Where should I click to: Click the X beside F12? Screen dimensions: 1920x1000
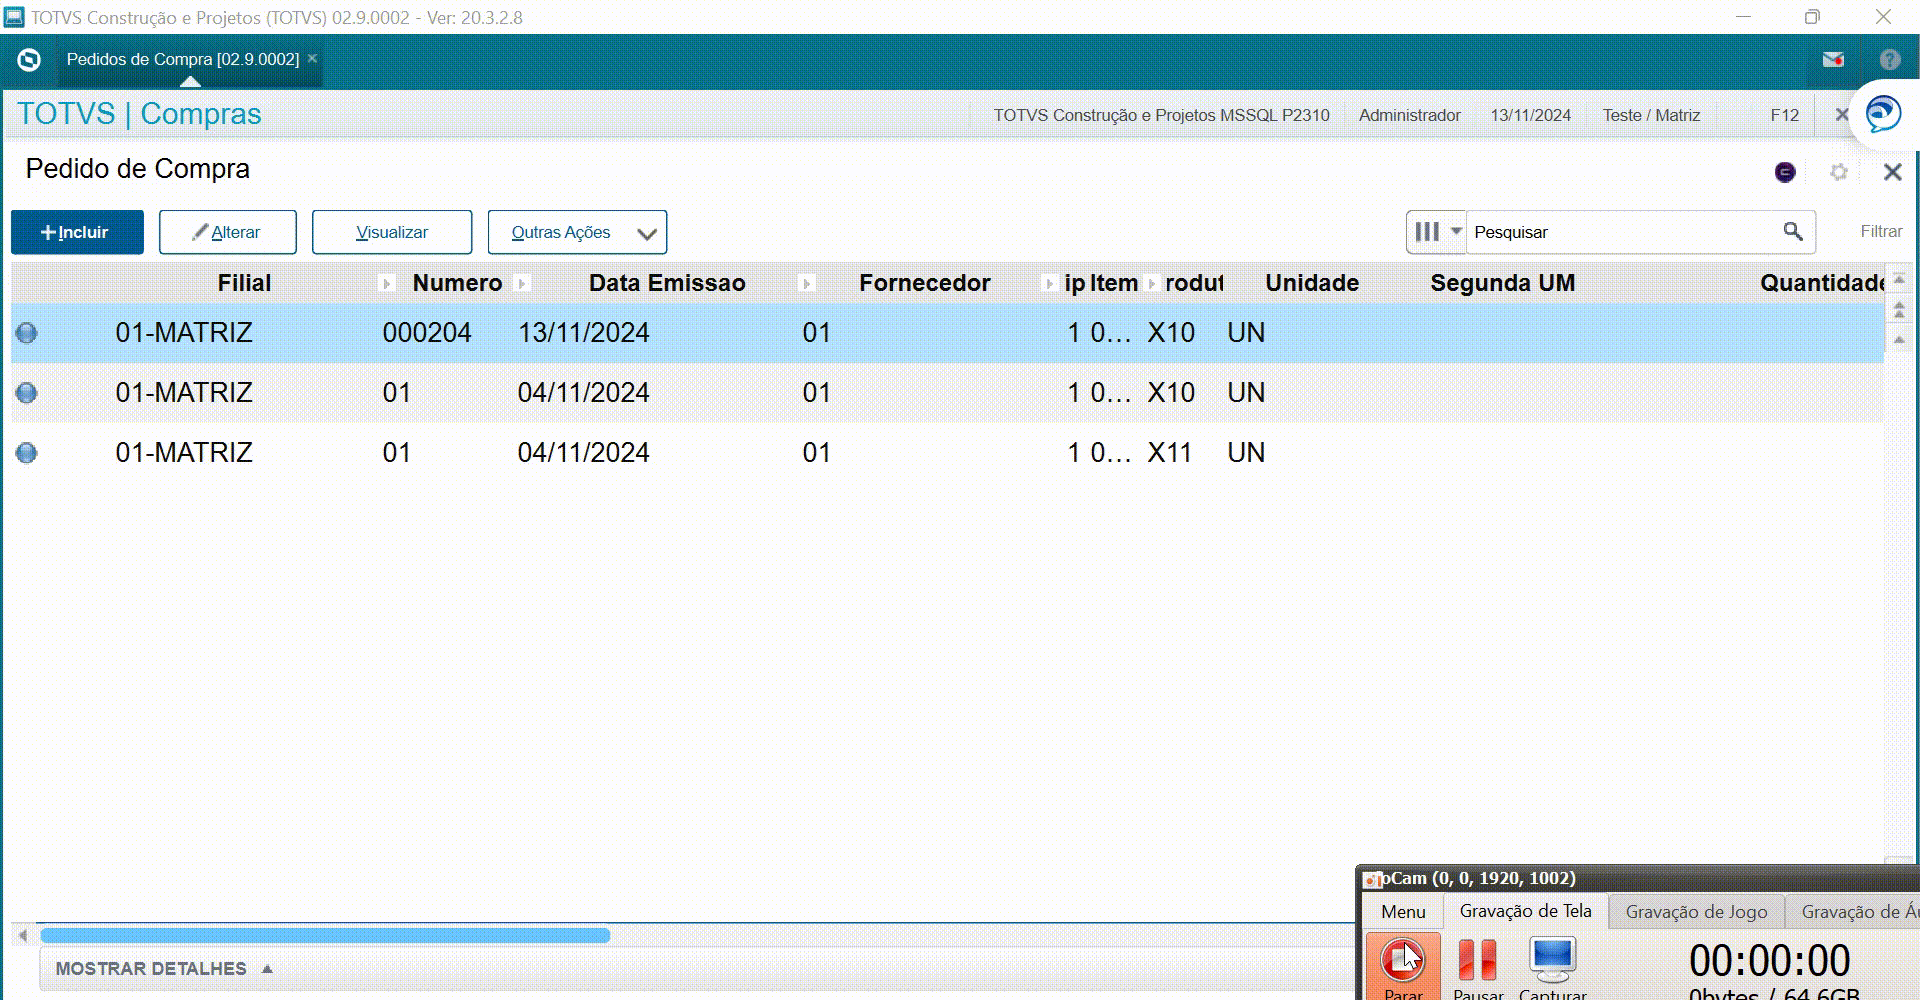click(1841, 115)
